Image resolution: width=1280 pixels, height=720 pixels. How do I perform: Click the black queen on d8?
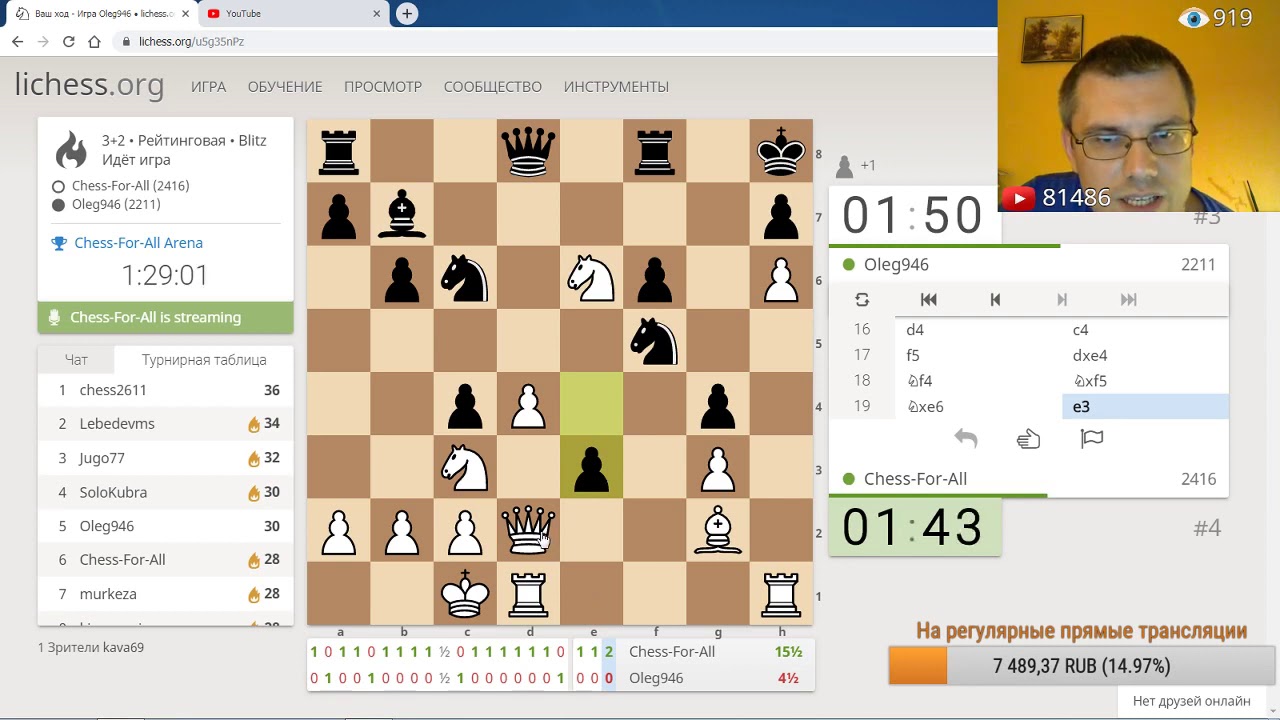(x=528, y=151)
